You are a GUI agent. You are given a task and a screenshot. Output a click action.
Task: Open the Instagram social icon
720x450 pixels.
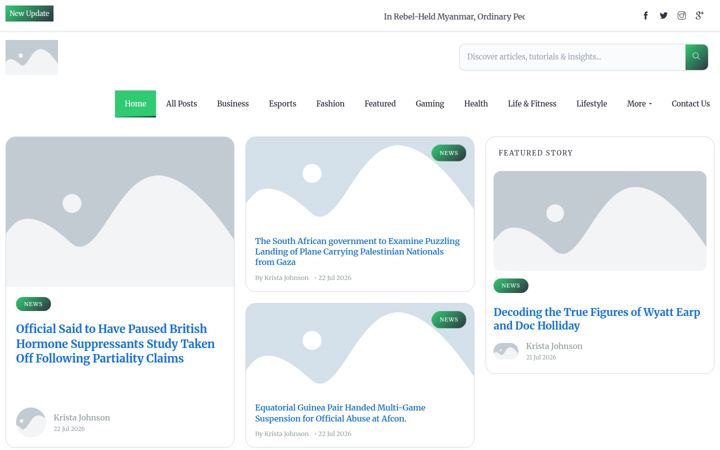(x=681, y=16)
